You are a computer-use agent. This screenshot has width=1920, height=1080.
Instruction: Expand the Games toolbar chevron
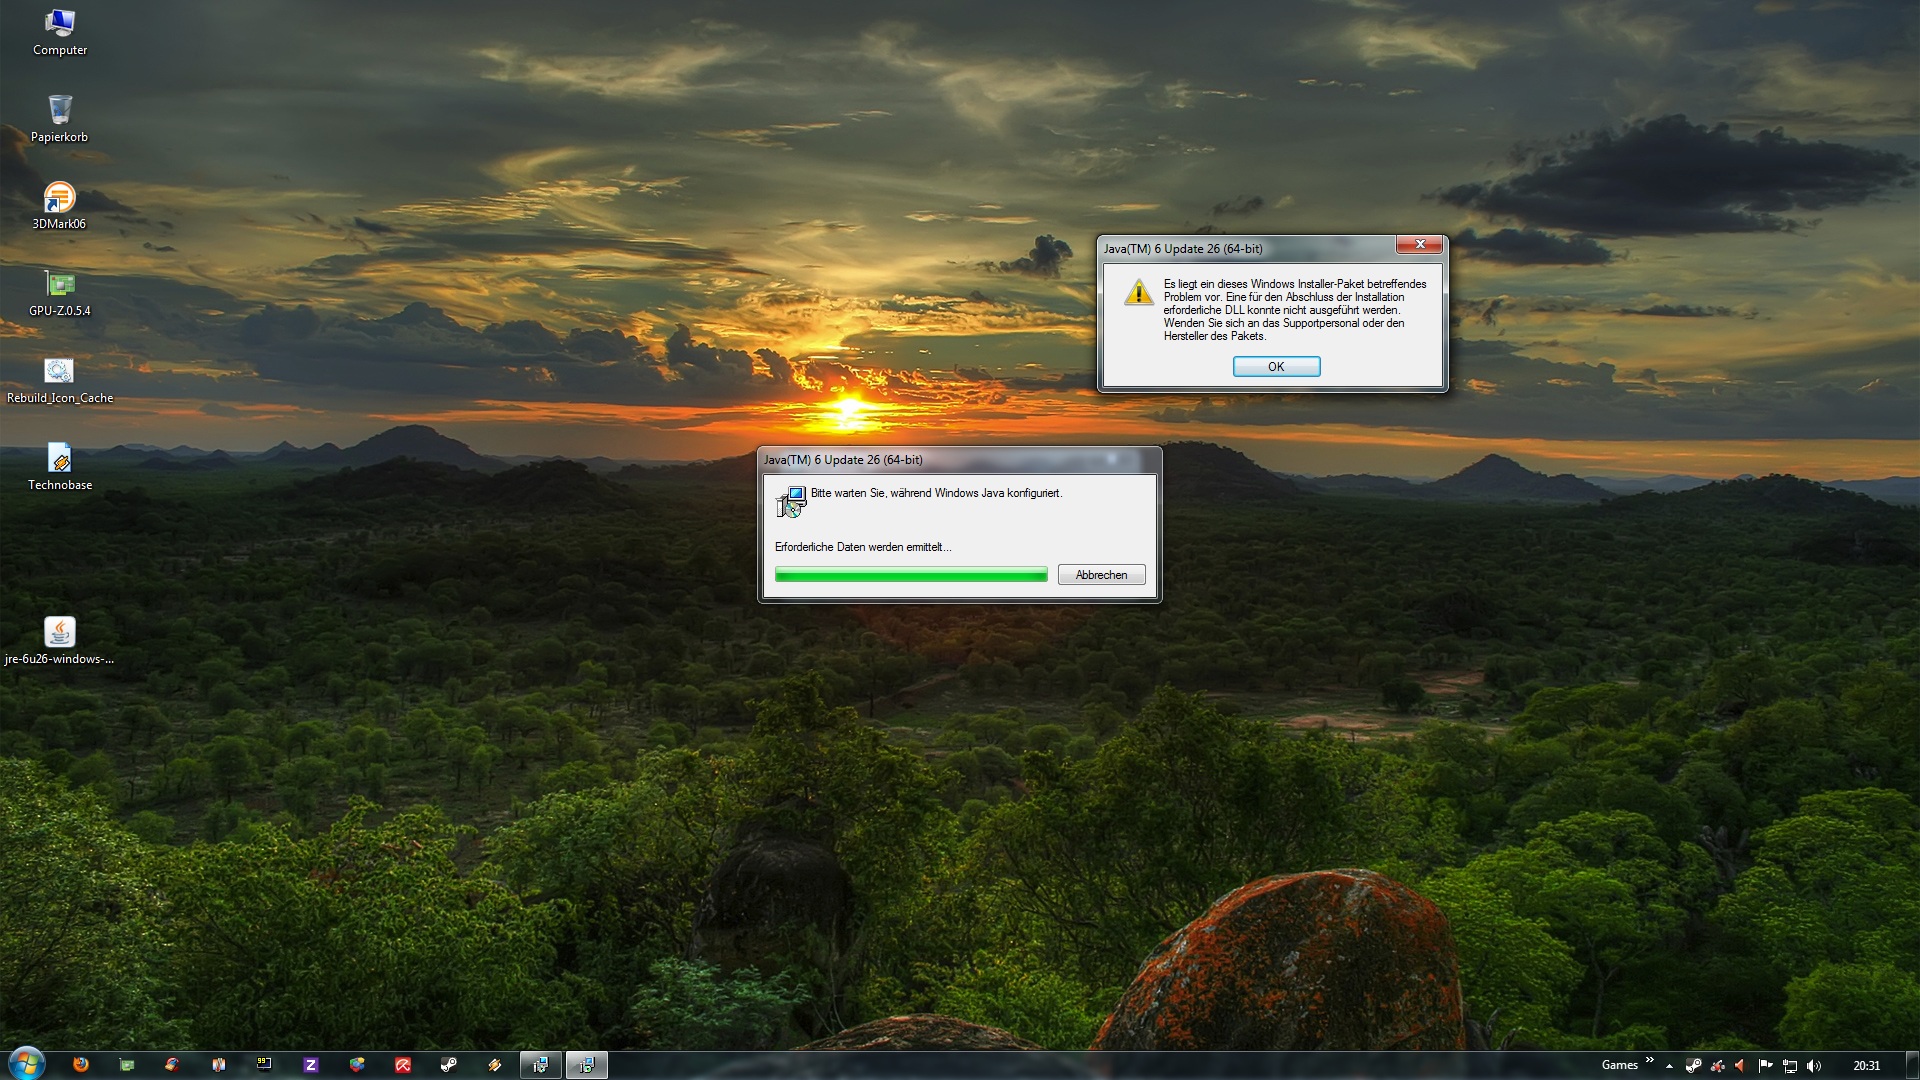tap(1649, 1060)
